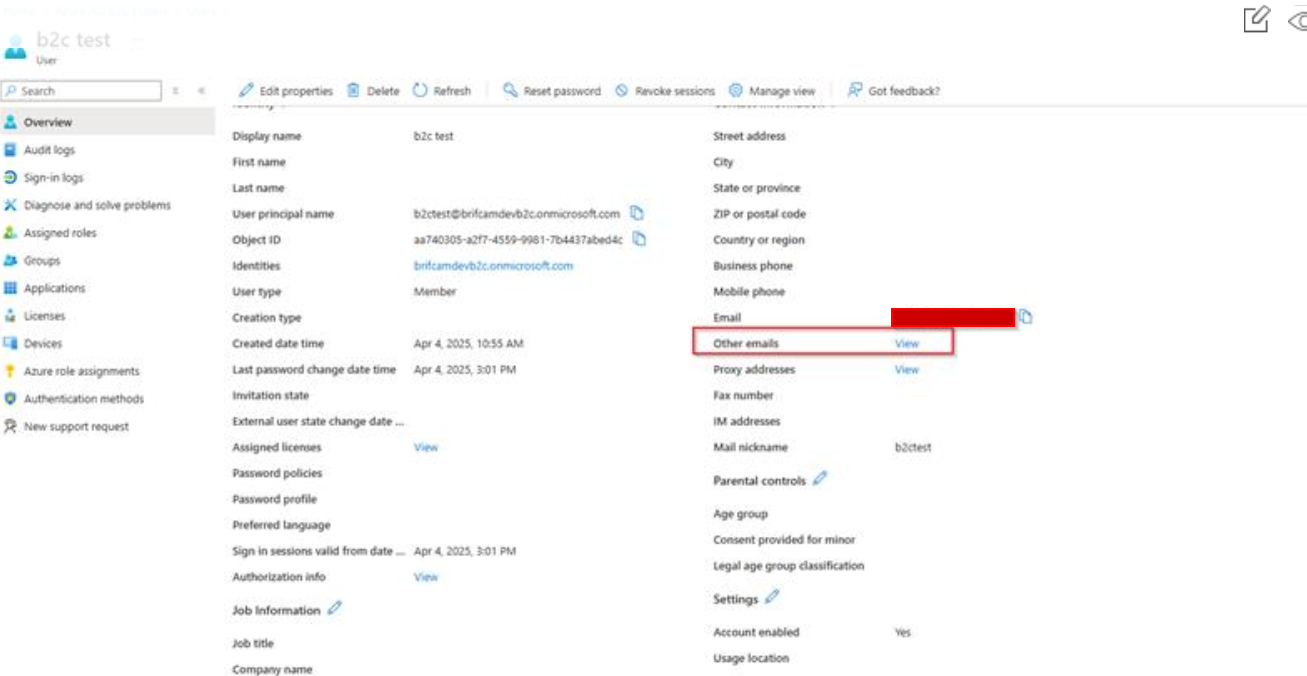The width and height of the screenshot is (1307, 676).
Task: Open Reset password action
Action: (x=552, y=91)
